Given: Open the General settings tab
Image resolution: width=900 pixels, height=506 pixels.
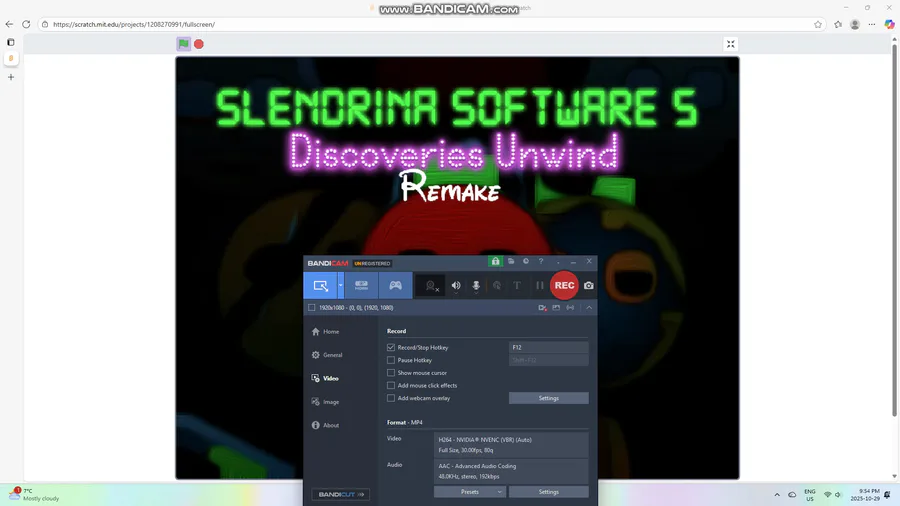Looking at the screenshot, I should 327,355.
